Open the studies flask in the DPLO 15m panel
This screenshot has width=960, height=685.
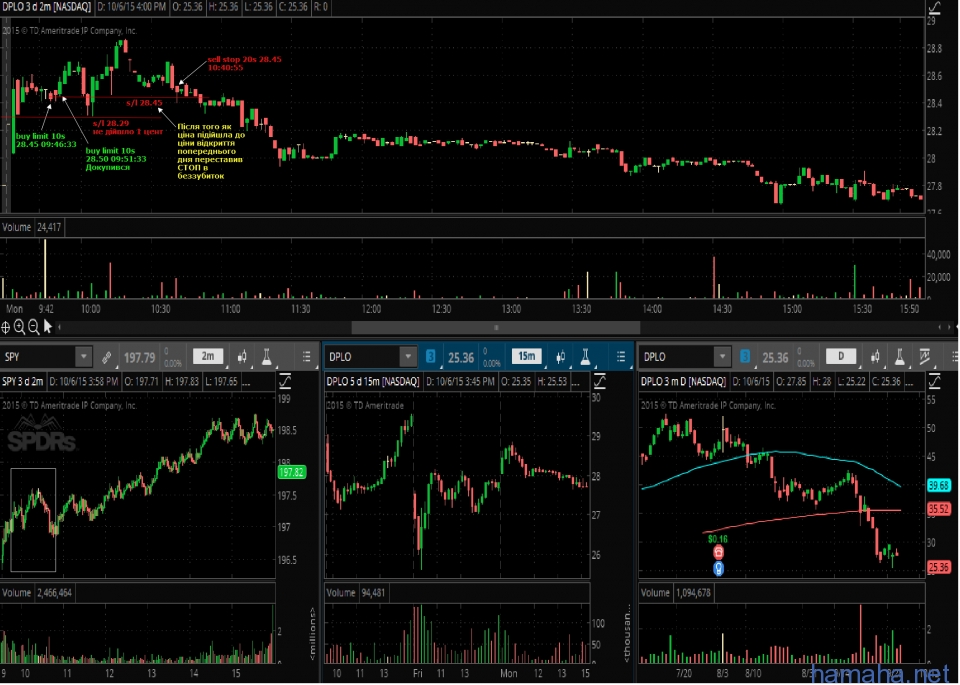pyautogui.click(x=585, y=357)
